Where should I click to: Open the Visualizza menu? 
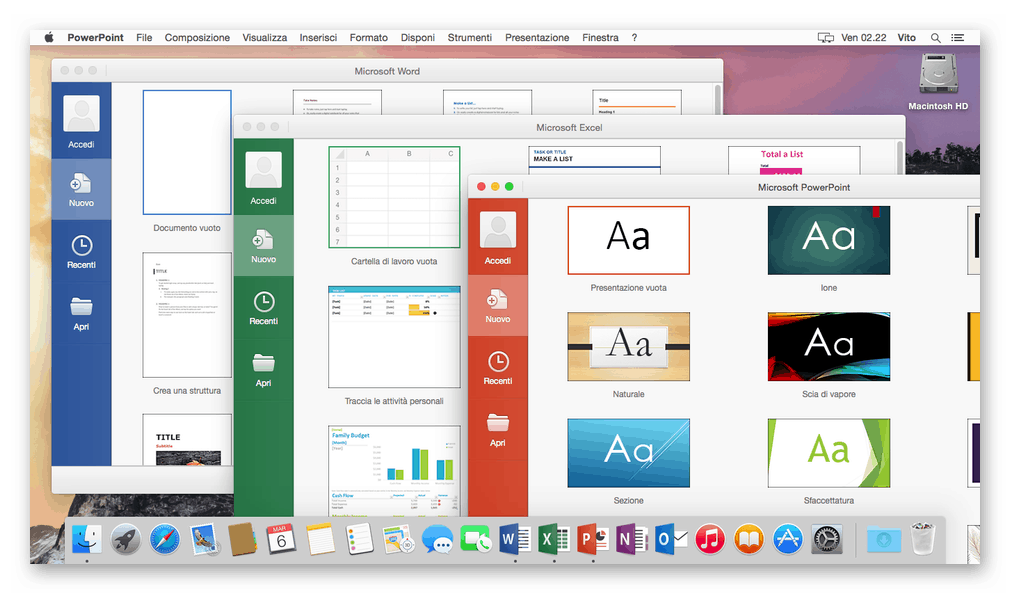[x=265, y=38]
